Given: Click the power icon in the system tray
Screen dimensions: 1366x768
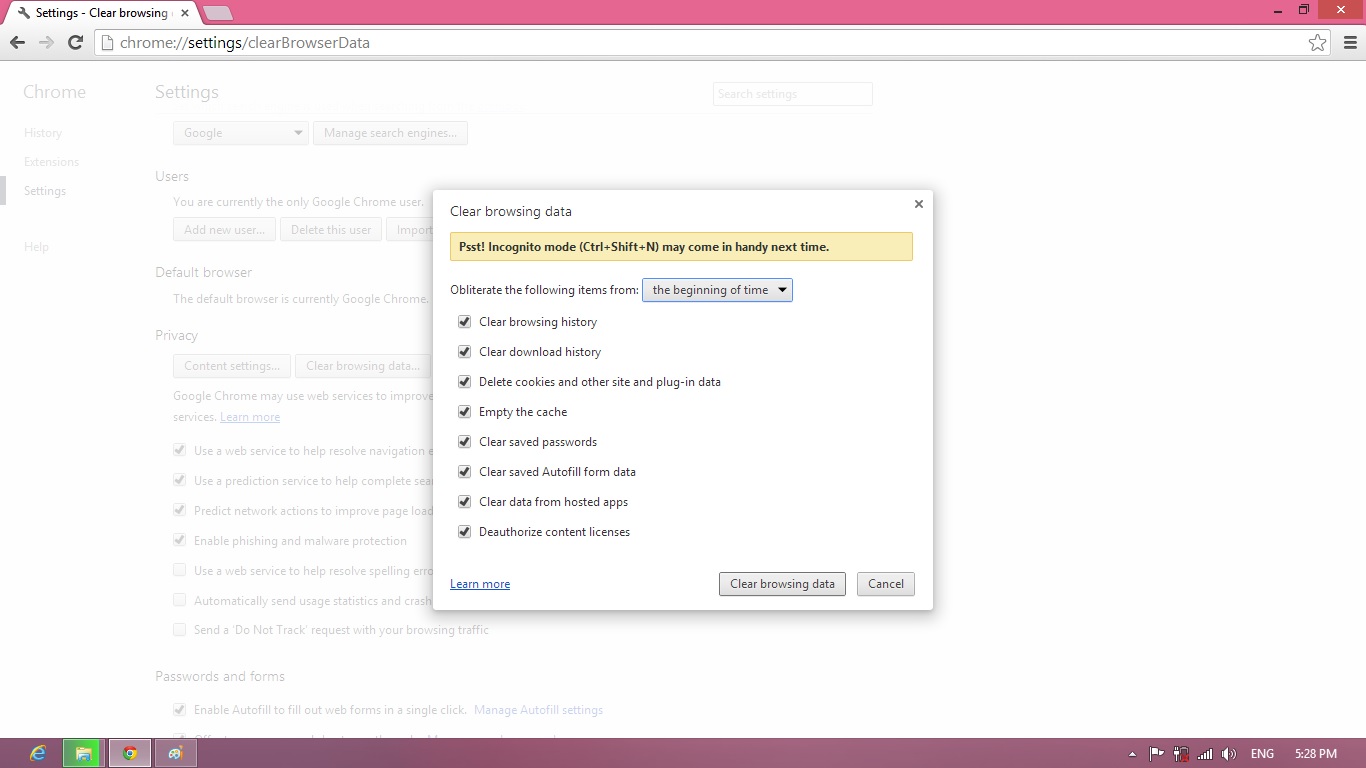Looking at the screenshot, I should 1181,754.
